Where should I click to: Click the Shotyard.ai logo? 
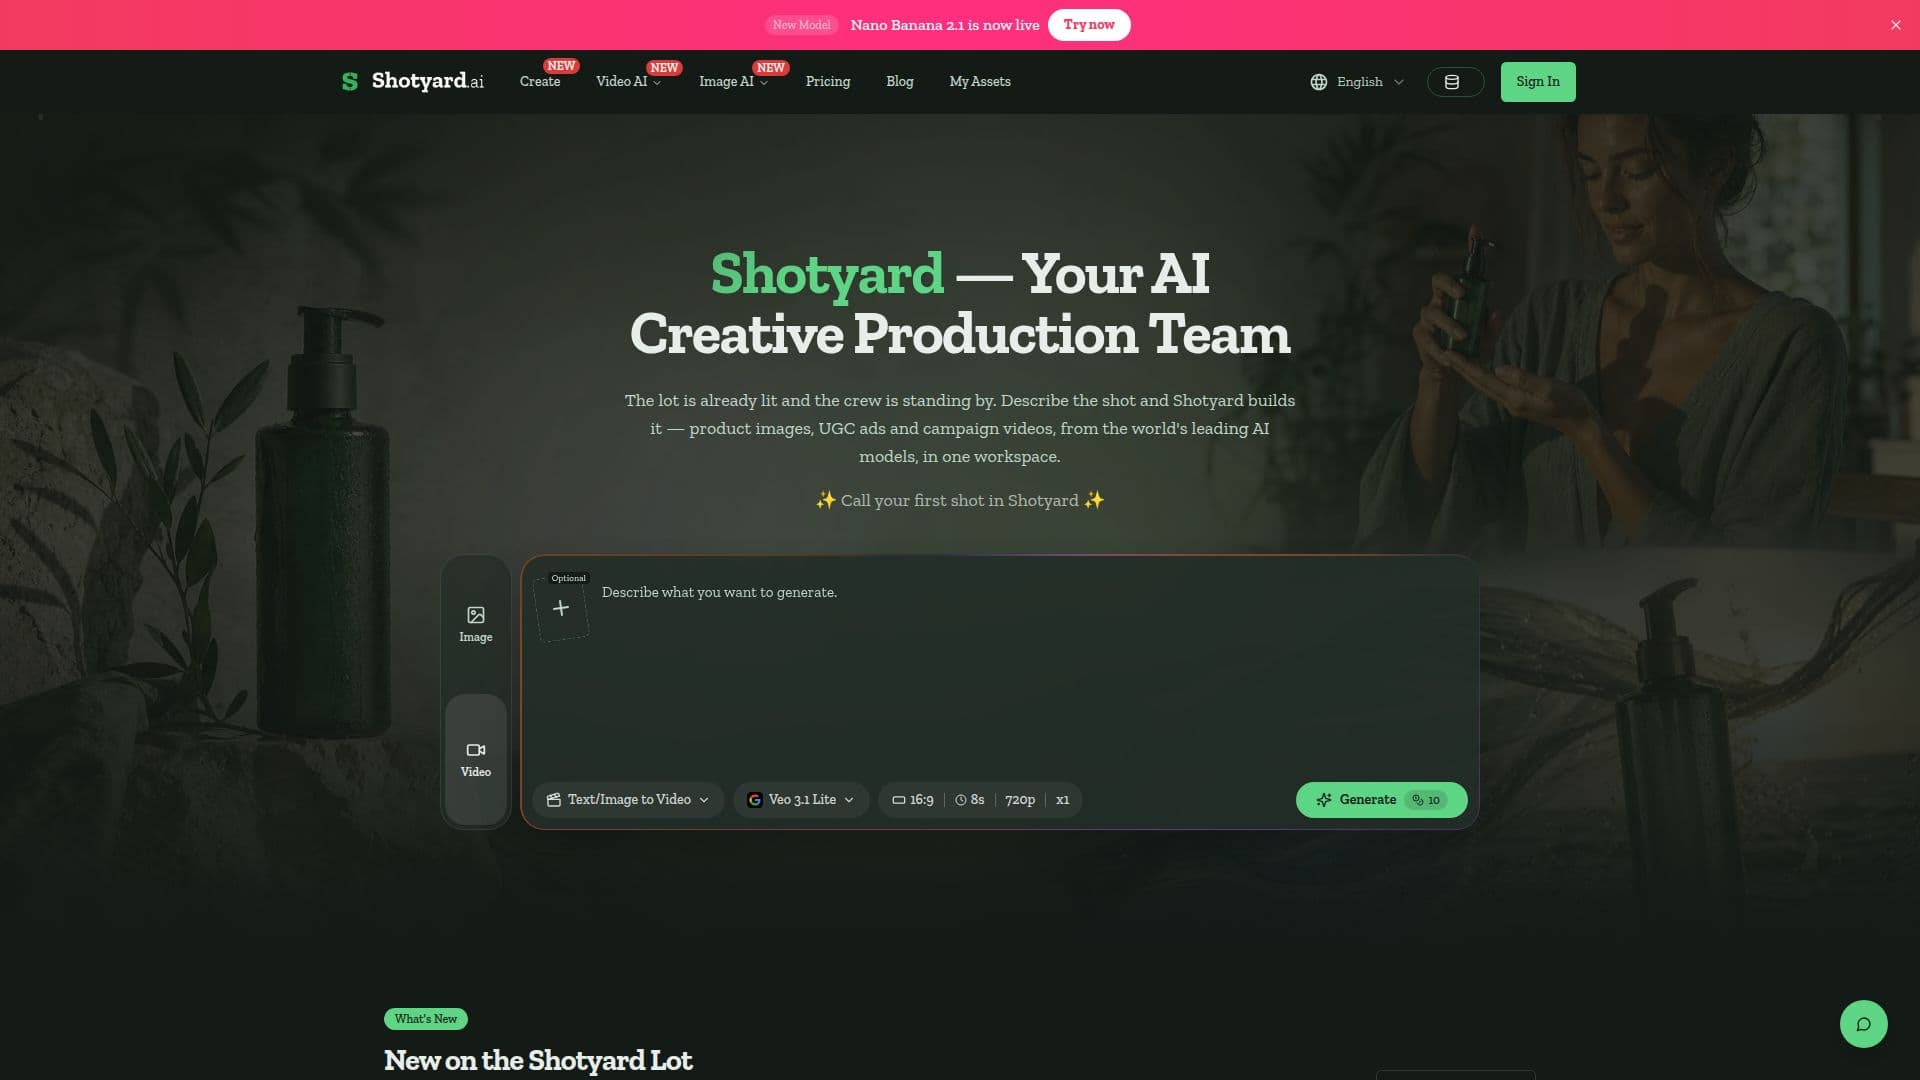[412, 81]
